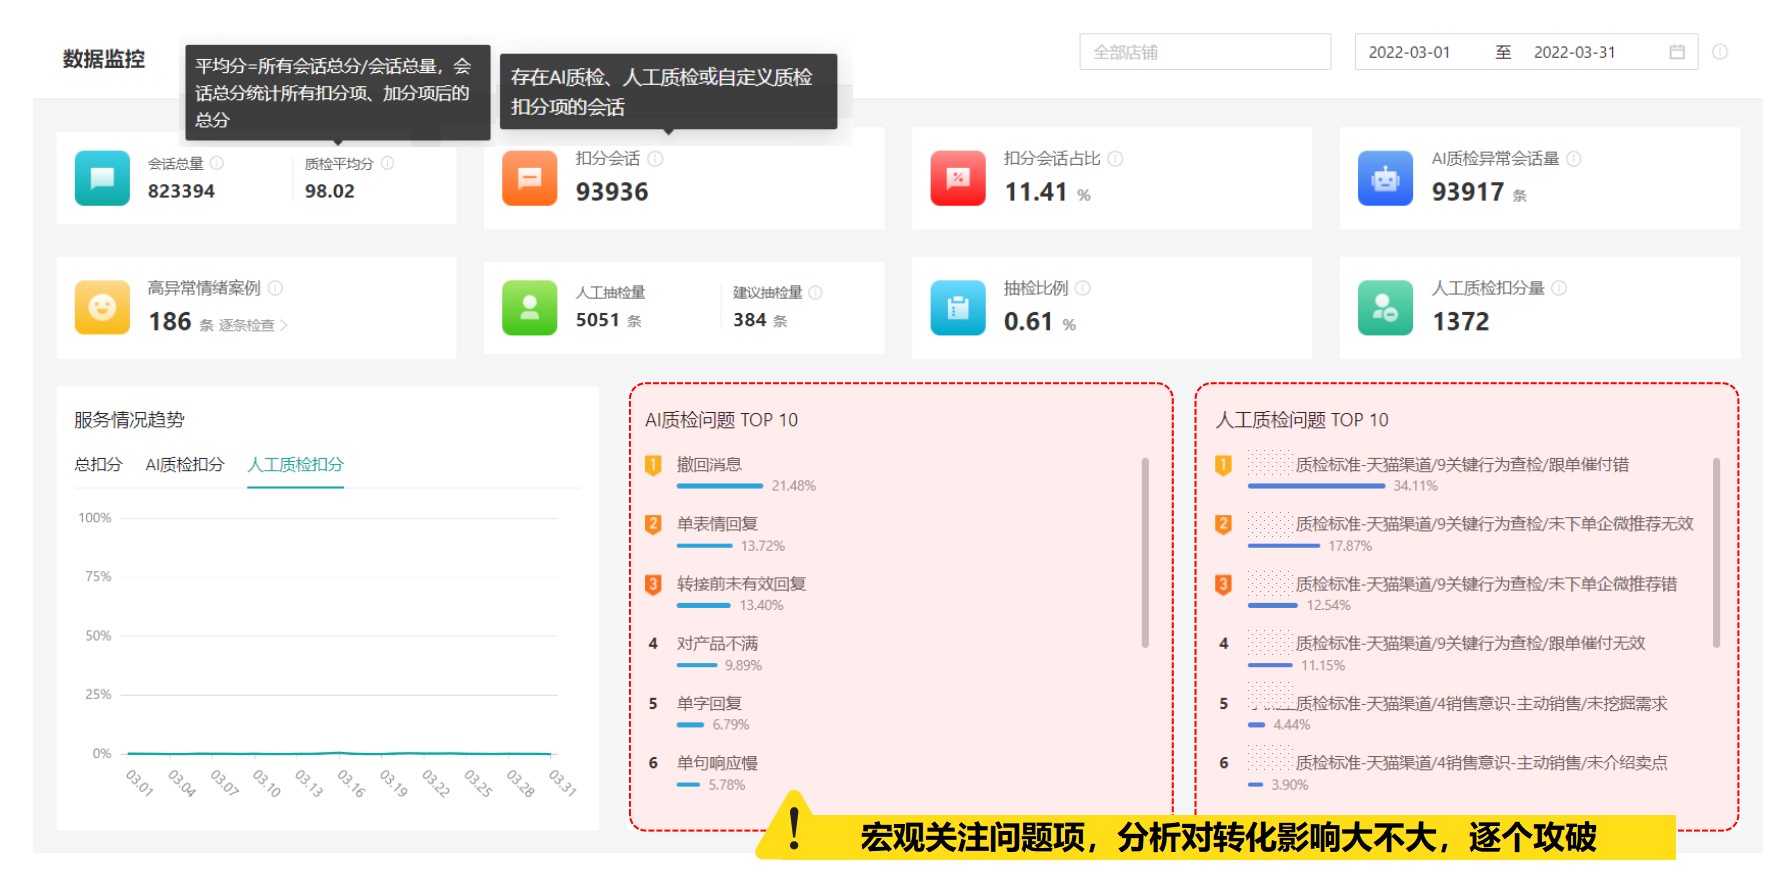Image resolution: width=1788 pixels, height=877 pixels.
Task: Click the 撤回消息 21.48% progress bar
Action: click(x=720, y=486)
